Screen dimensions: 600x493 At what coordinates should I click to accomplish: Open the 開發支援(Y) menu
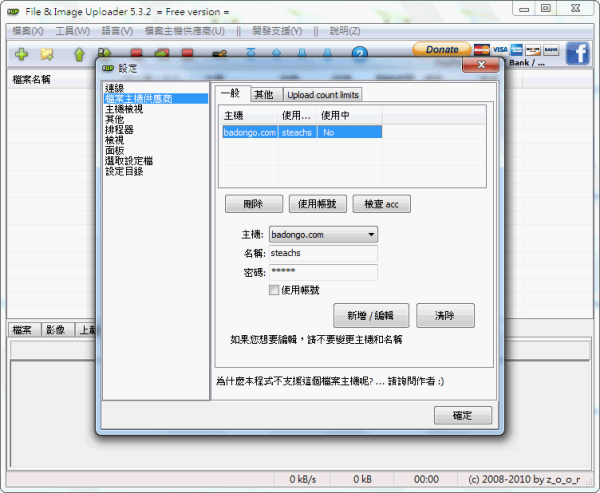277,31
